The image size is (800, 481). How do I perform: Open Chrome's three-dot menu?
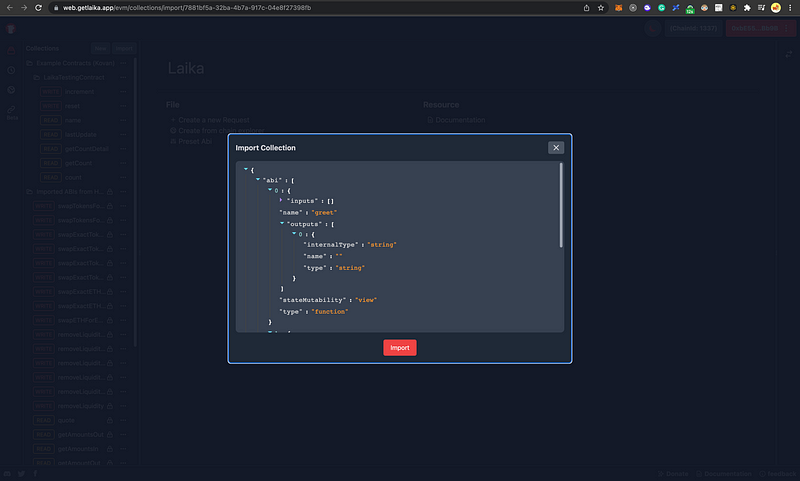(790, 8)
